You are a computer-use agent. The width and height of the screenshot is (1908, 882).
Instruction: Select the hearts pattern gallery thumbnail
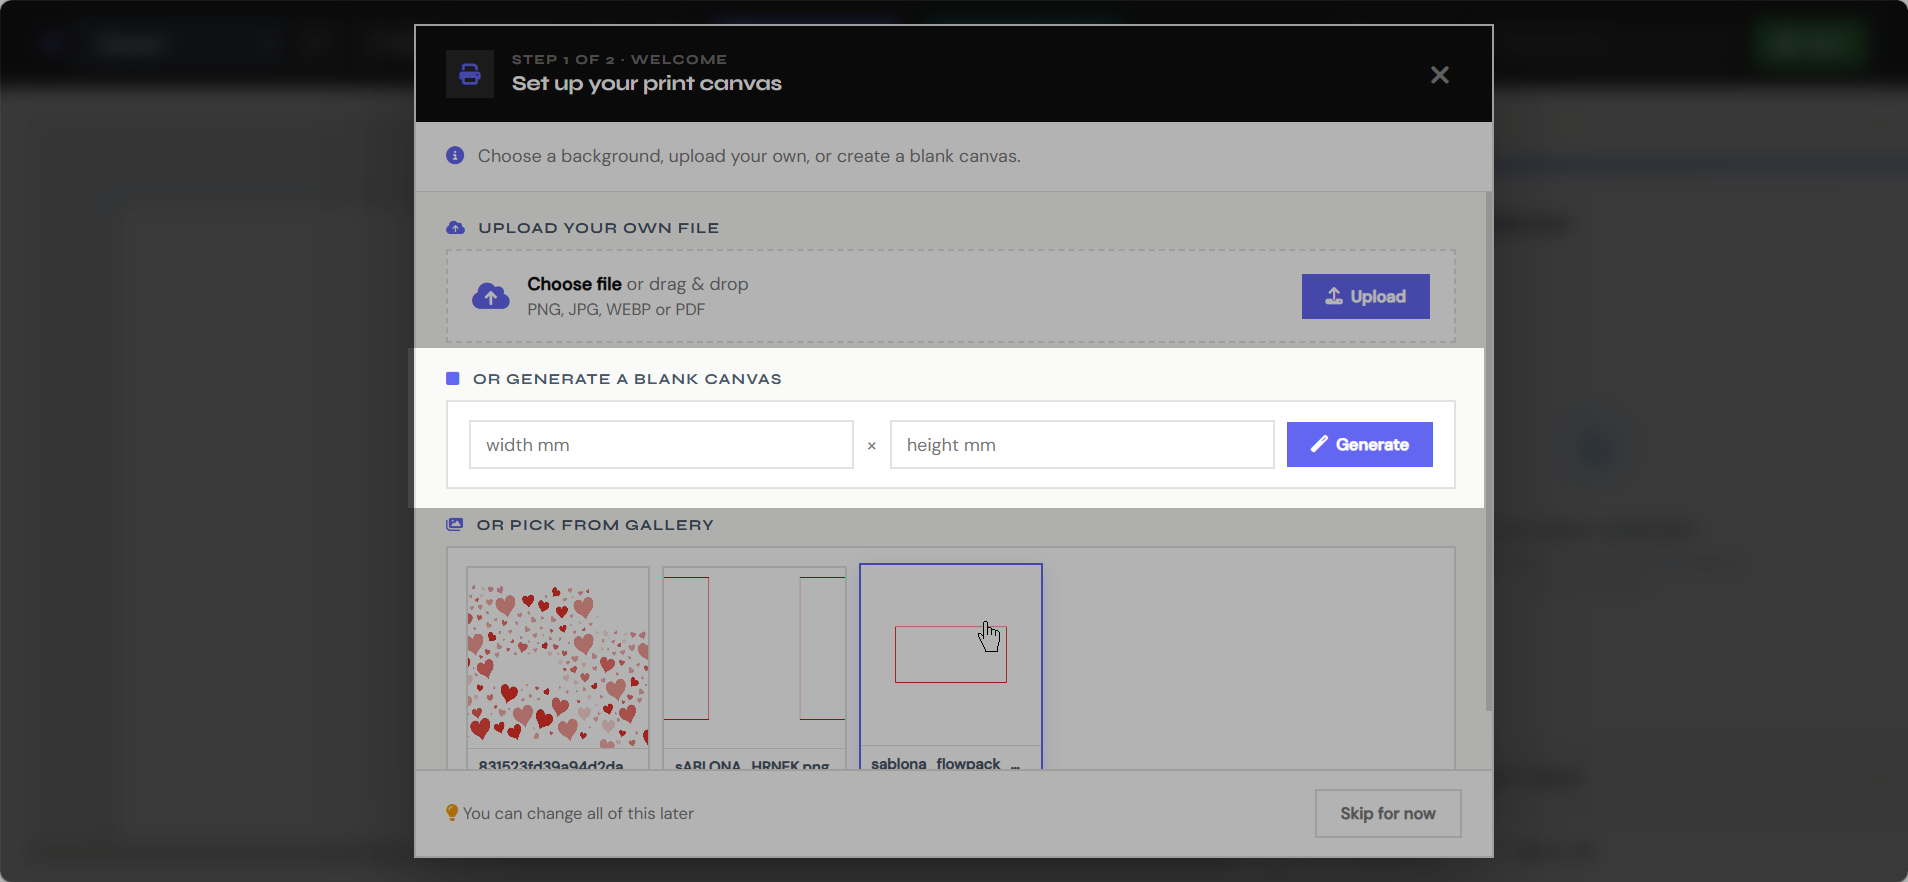coord(558,668)
